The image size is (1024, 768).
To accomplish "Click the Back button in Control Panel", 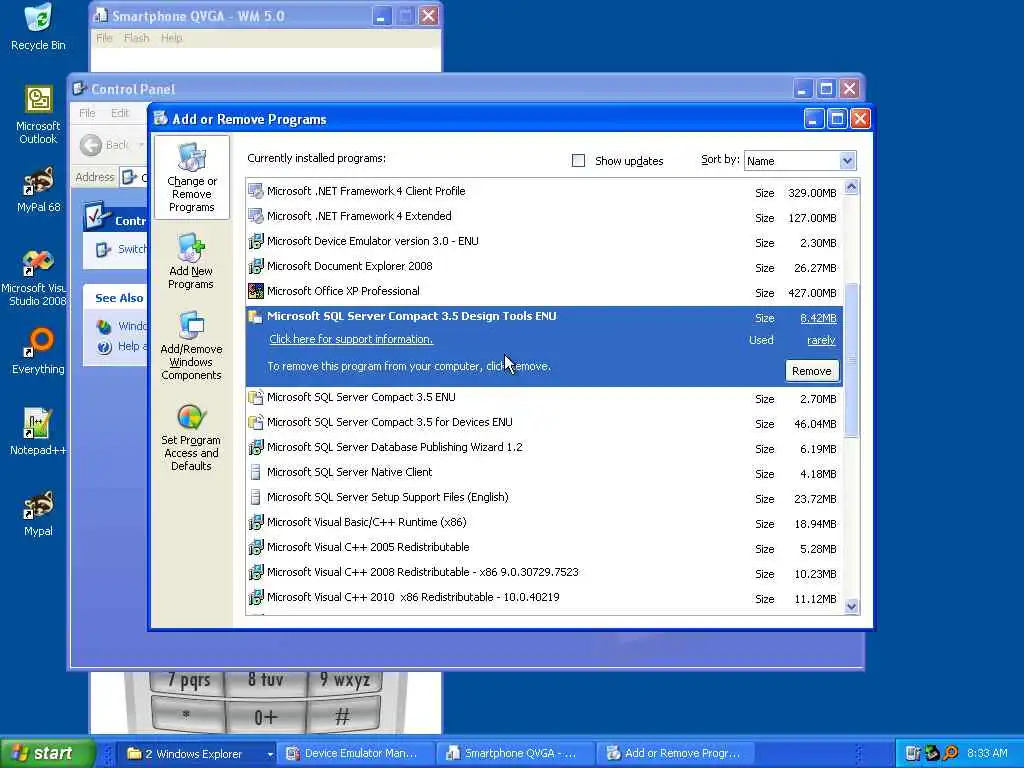I will [104, 145].
